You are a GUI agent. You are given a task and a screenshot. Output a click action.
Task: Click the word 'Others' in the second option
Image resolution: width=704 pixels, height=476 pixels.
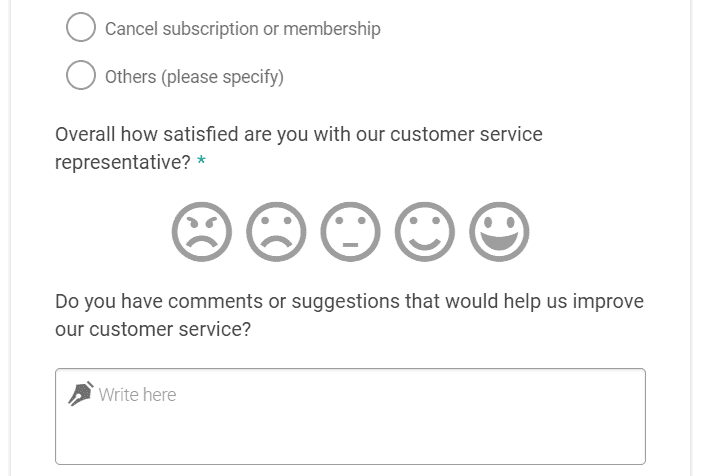pyautogui.click(x=131, y=77)
